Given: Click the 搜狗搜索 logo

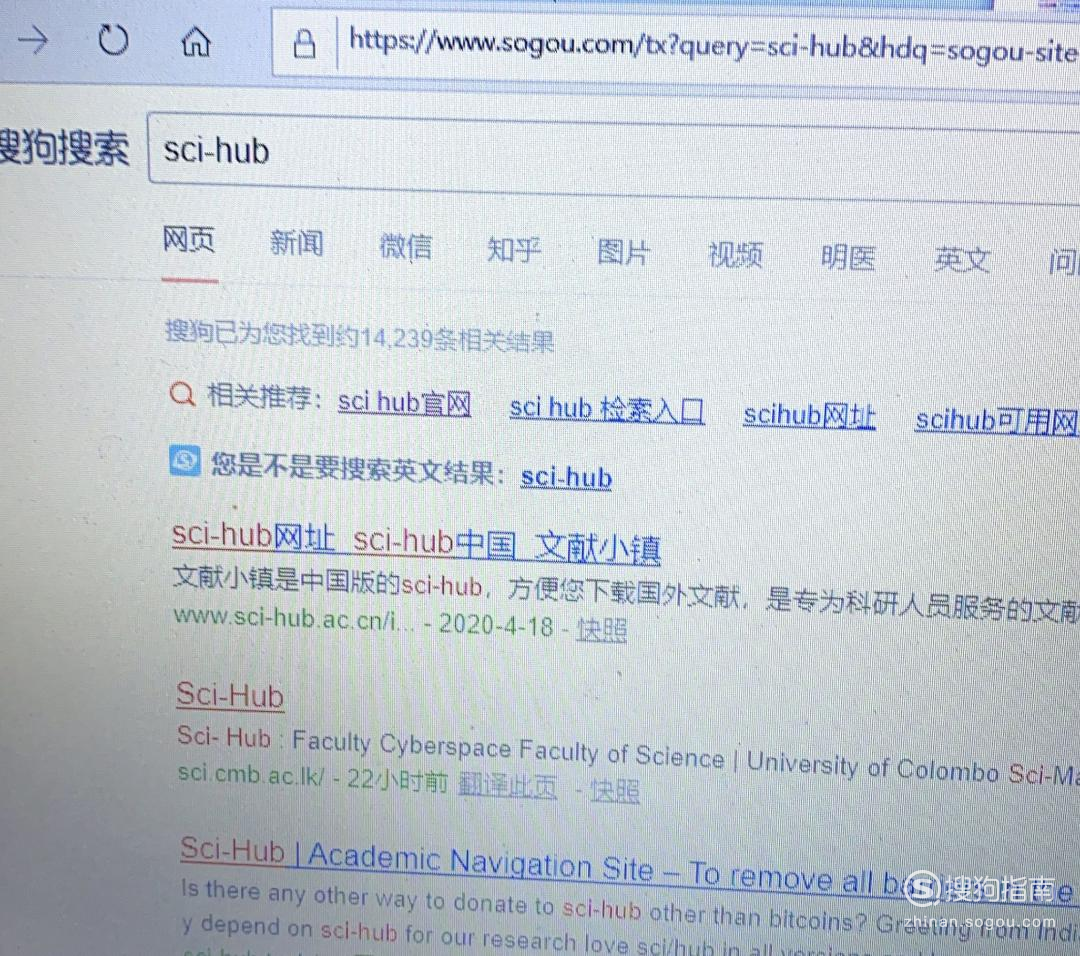Looking at the screenshot, I should (60, 150).
